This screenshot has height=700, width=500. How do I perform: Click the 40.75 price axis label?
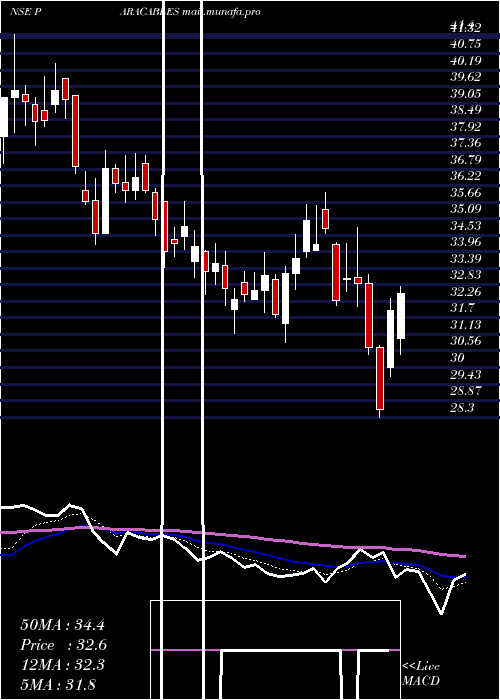click(466, 44)
